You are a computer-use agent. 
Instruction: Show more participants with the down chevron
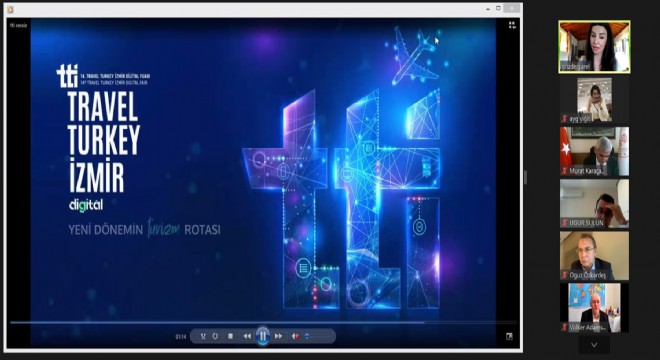point(594,345)
